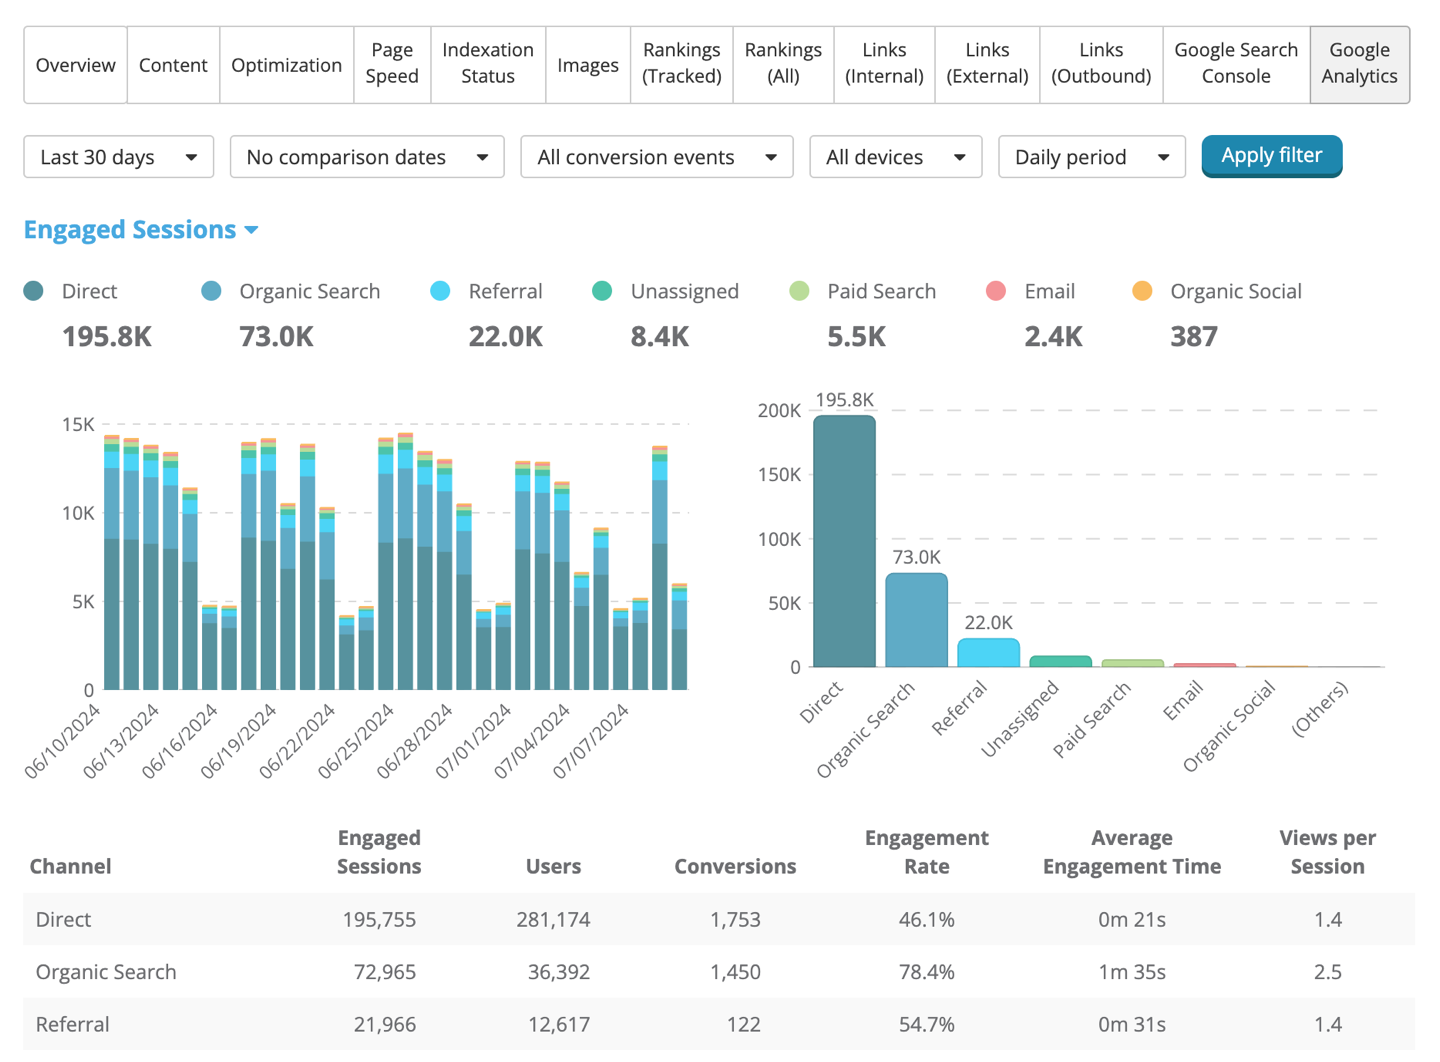Select Rankings (Tracked) tab

click(x=682, y=65)
